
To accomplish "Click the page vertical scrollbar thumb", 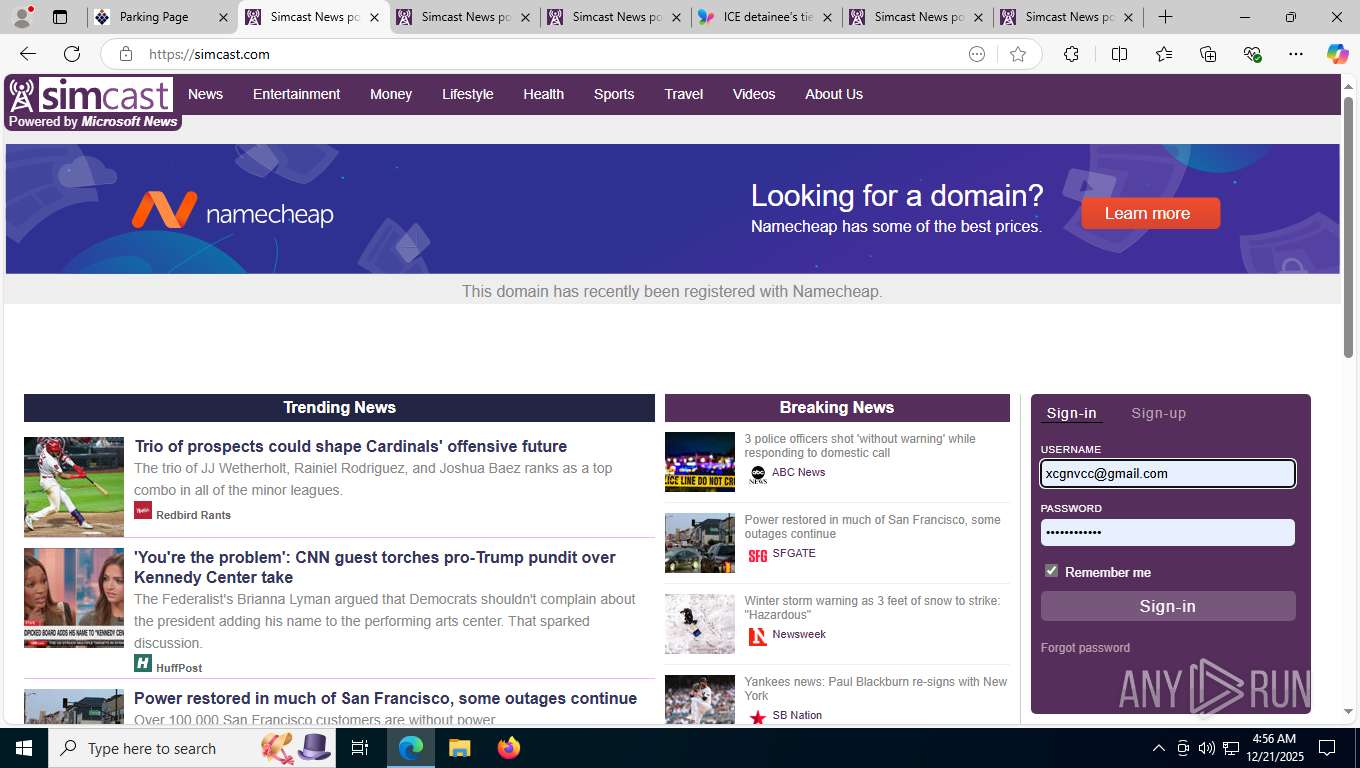I will (1348, 227).
